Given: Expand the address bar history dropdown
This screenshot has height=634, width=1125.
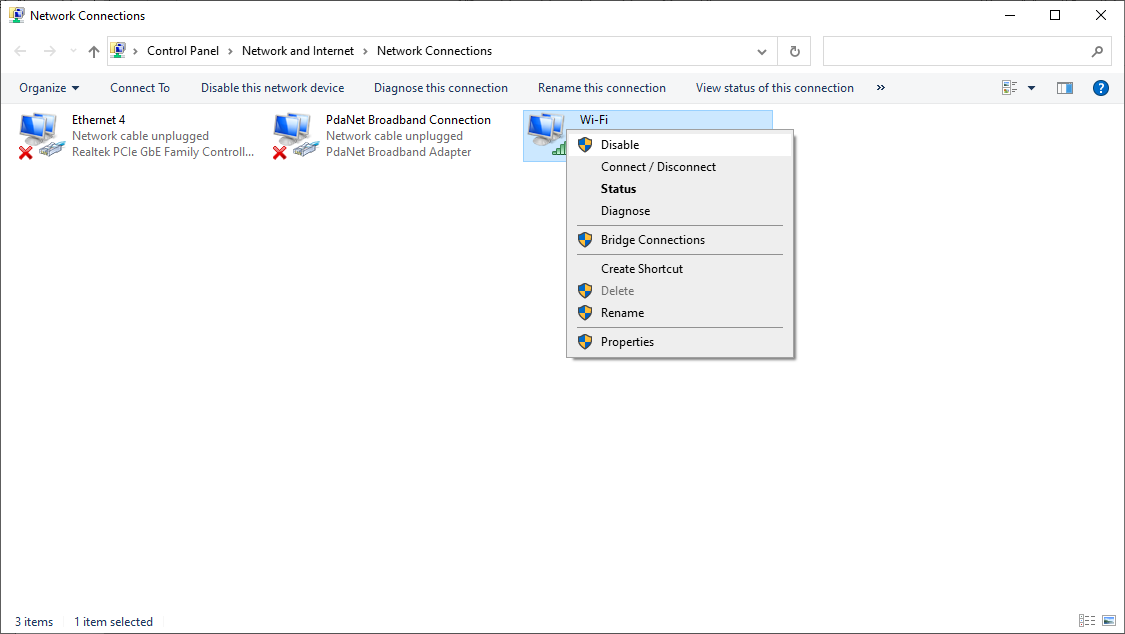Looking at the screenshot, I should click(762, 51).
